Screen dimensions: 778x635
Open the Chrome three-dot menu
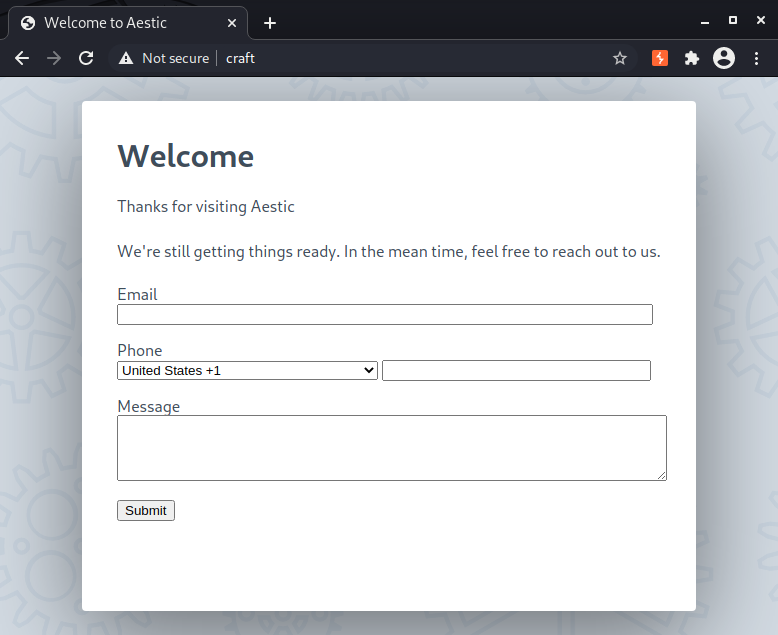click(756, 59)
